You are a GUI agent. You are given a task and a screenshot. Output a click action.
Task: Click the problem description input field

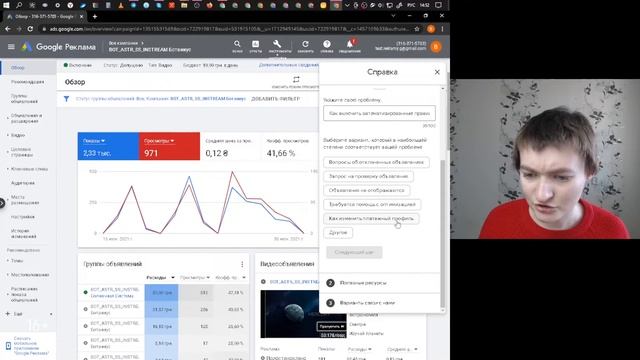tap(379, 113)
